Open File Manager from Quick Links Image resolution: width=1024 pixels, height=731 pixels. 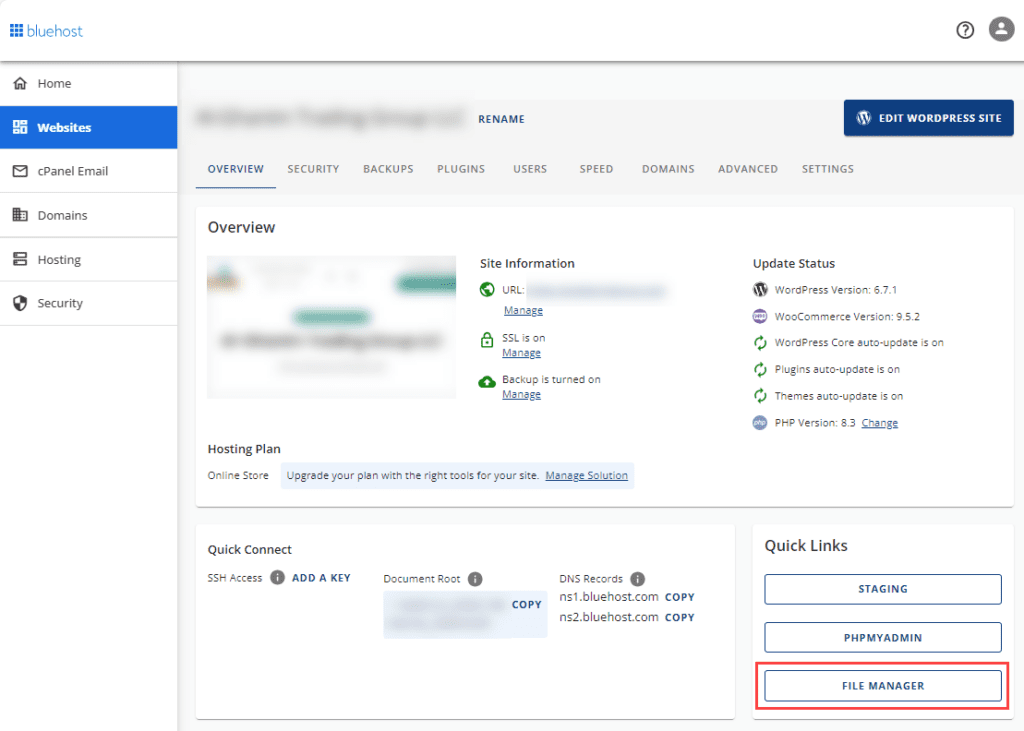pyautogui.click(x=883, y=686)
